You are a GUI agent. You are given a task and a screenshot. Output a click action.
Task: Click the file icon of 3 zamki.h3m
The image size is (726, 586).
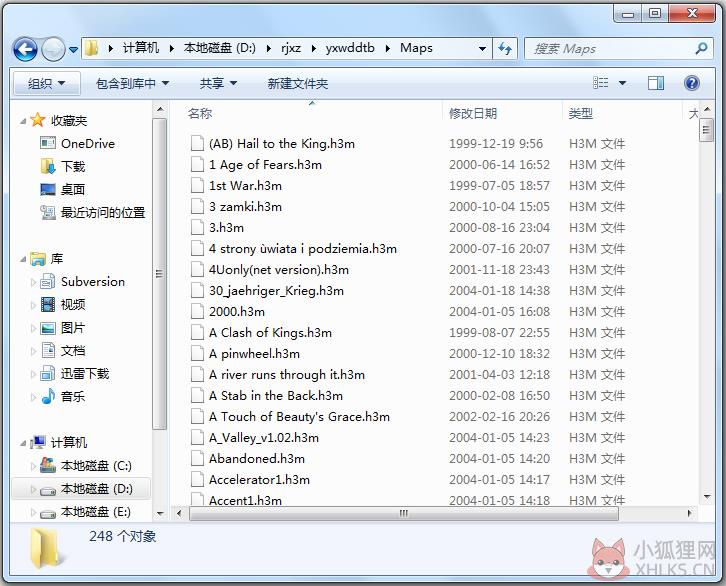click(x=197, y=206)
